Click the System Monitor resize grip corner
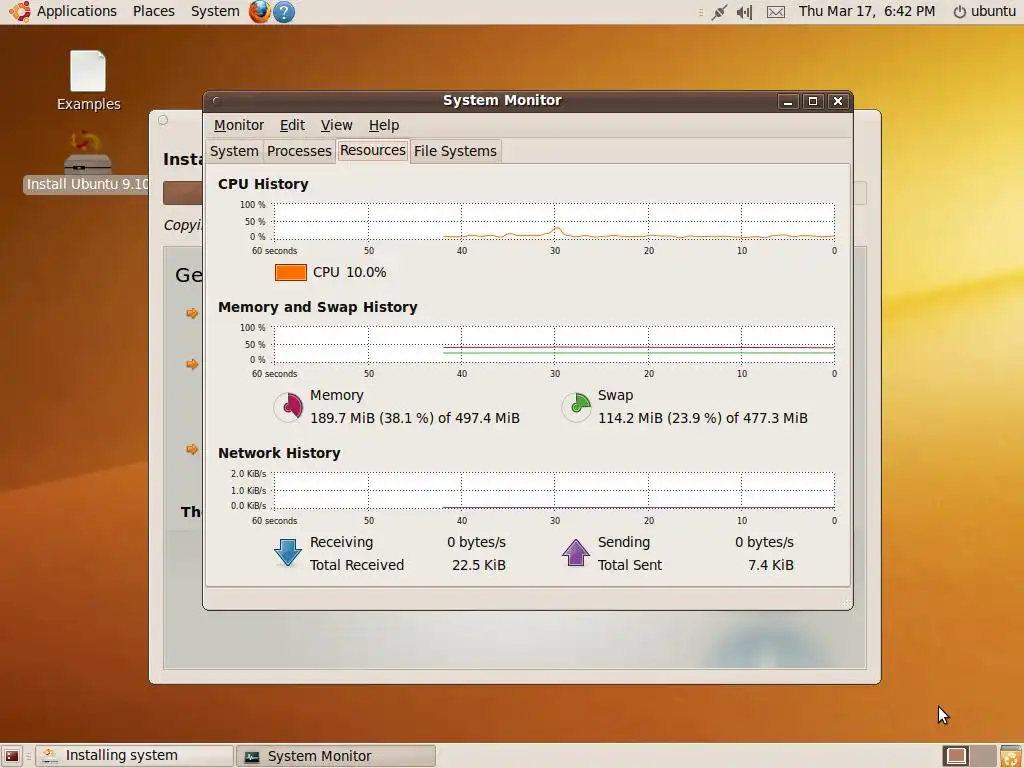1024x768 pixels. click(x=846, y=603)
